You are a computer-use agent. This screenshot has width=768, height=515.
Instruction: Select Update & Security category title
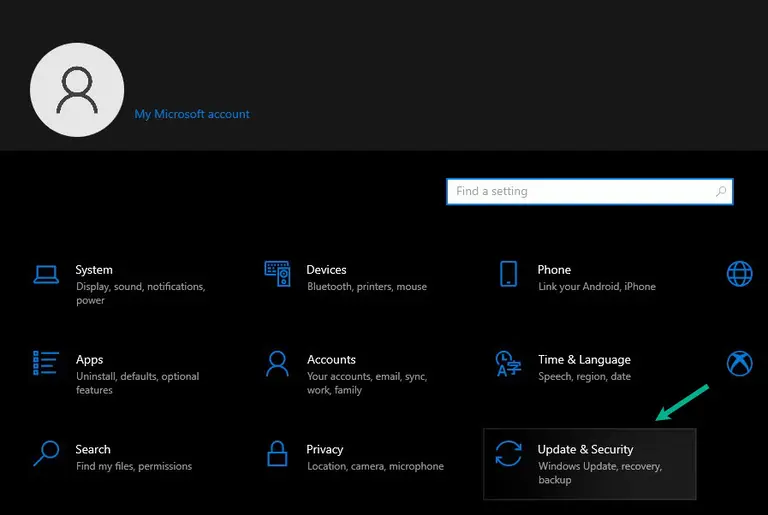pos(585,449)
